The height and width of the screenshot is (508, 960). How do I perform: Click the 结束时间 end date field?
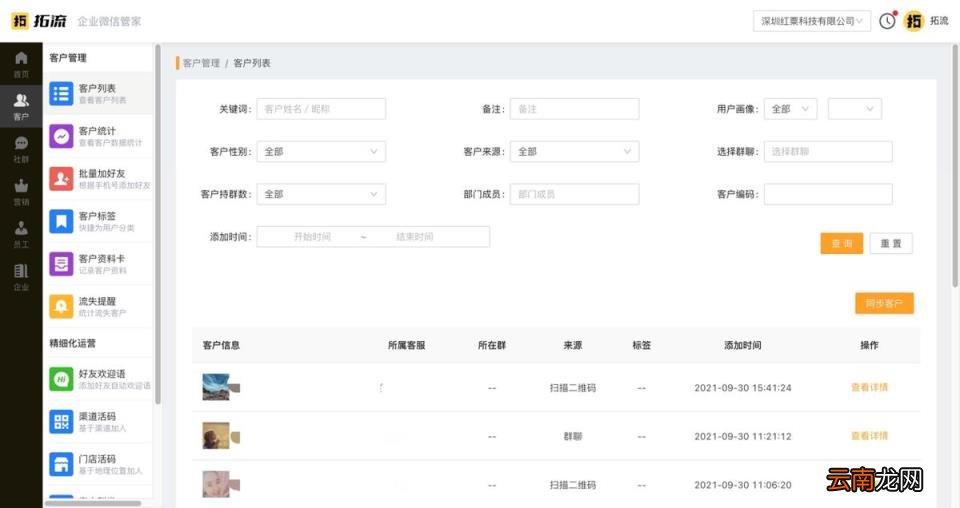click(414, 237)
